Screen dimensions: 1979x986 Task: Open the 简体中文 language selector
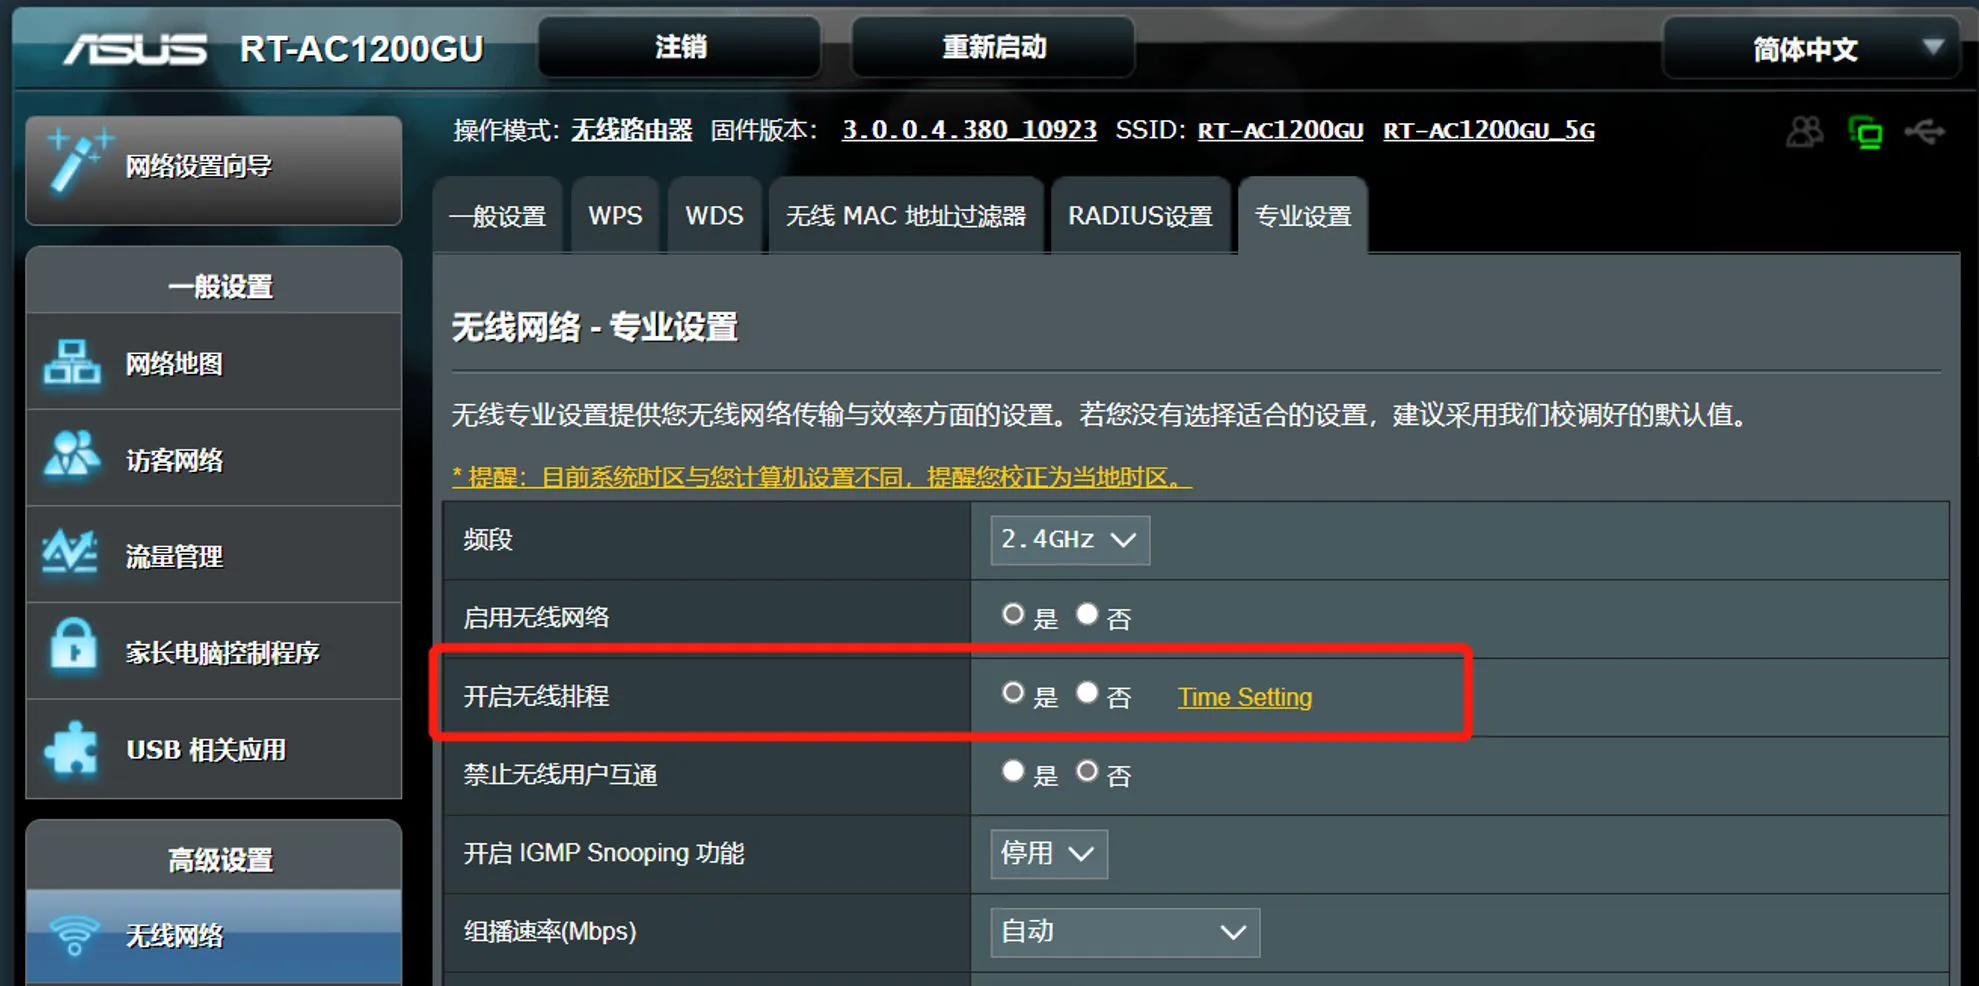pos(1810,48)
